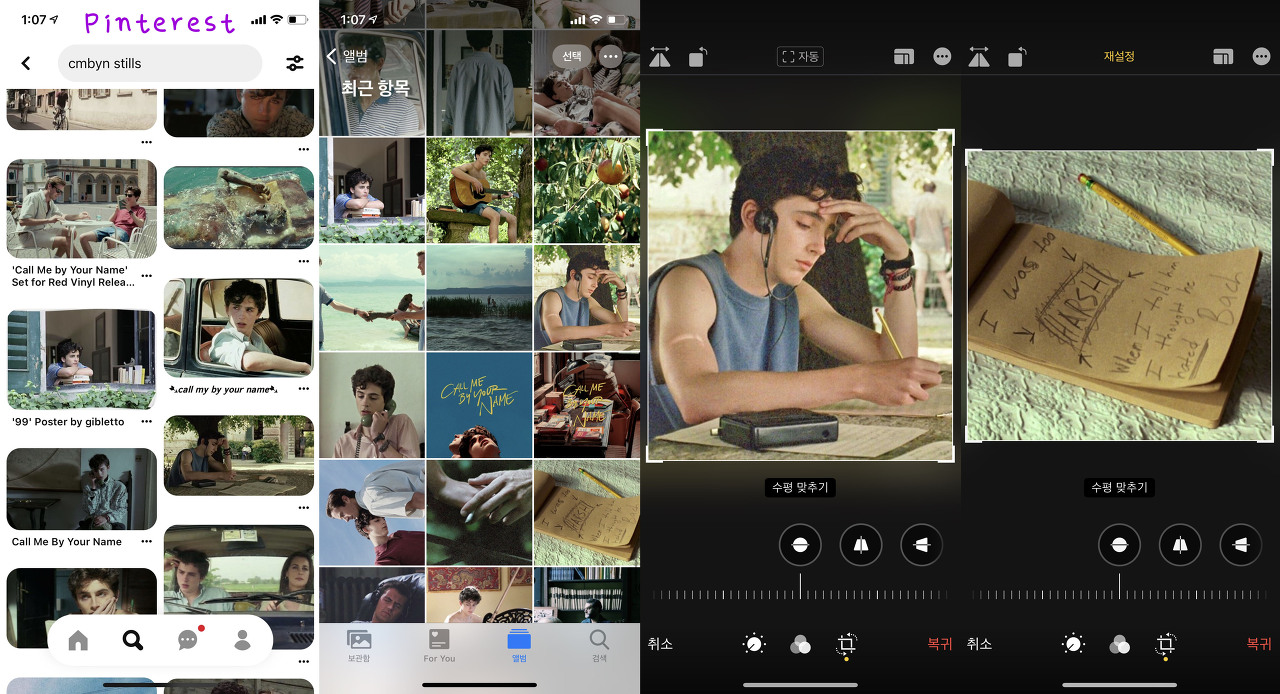Go back using Pinterest's back arrow
Screen dimensions: 1280x694
coord(26,63)
